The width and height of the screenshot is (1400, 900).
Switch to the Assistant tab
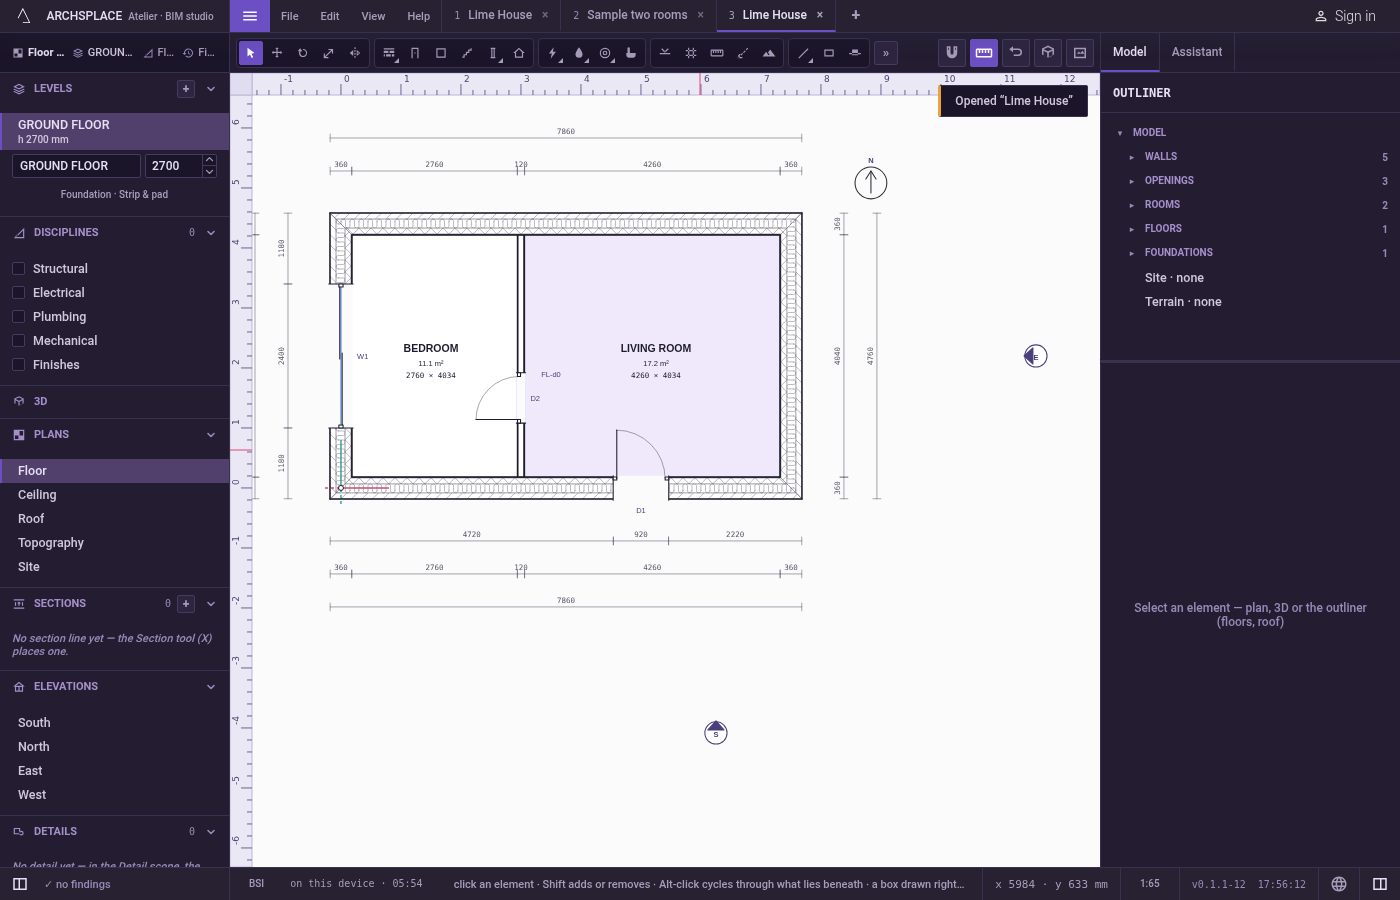coord(1197,52)
